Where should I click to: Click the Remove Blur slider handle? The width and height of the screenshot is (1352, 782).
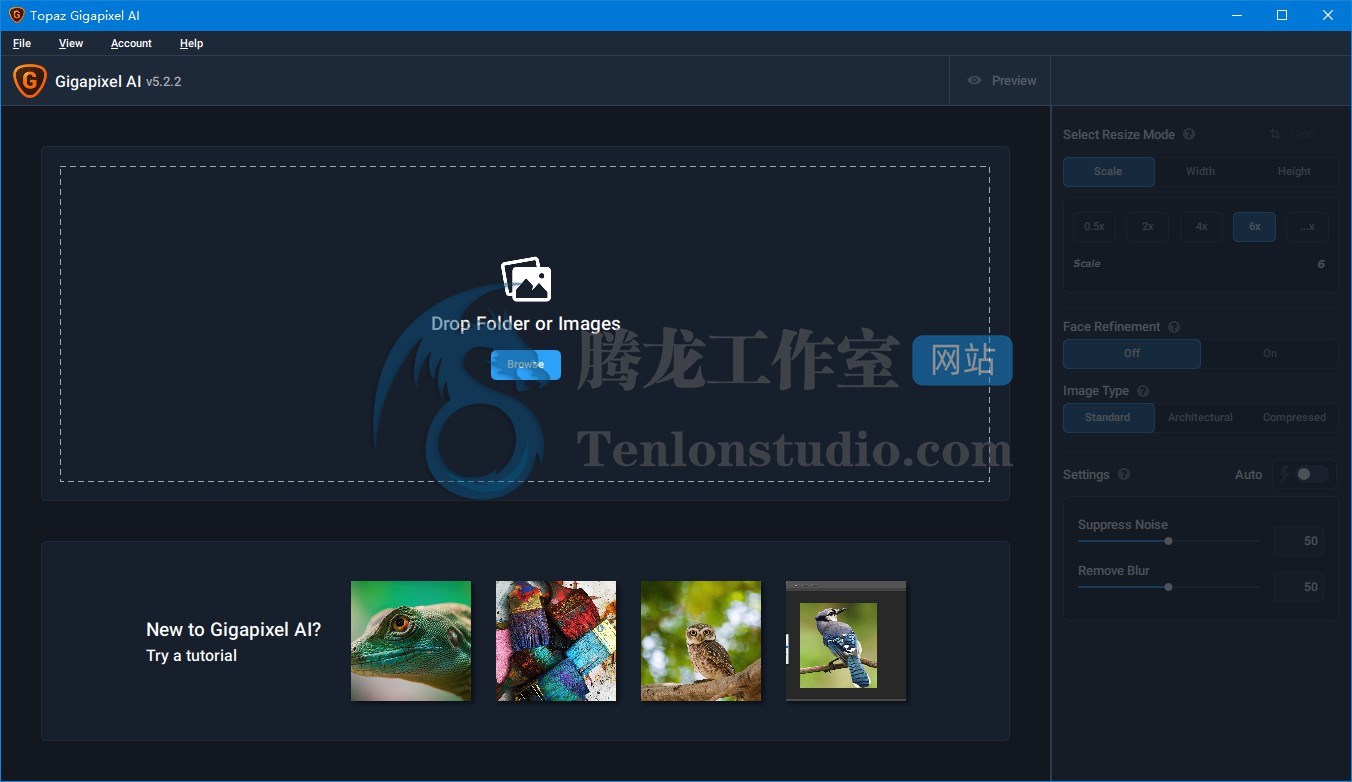pos(1168,587)
